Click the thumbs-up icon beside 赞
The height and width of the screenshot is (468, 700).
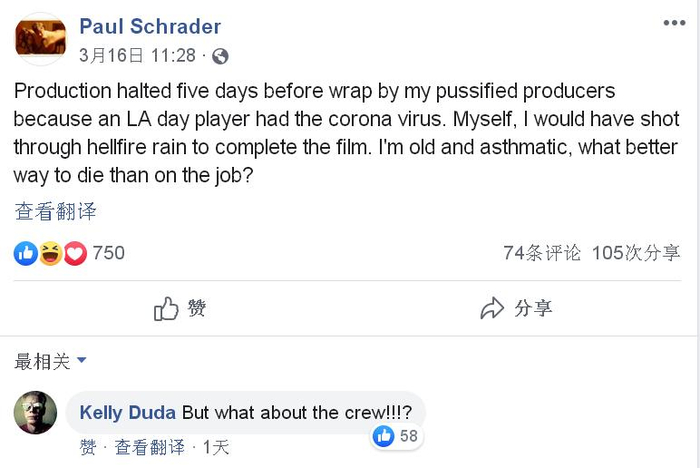(166, 309)
